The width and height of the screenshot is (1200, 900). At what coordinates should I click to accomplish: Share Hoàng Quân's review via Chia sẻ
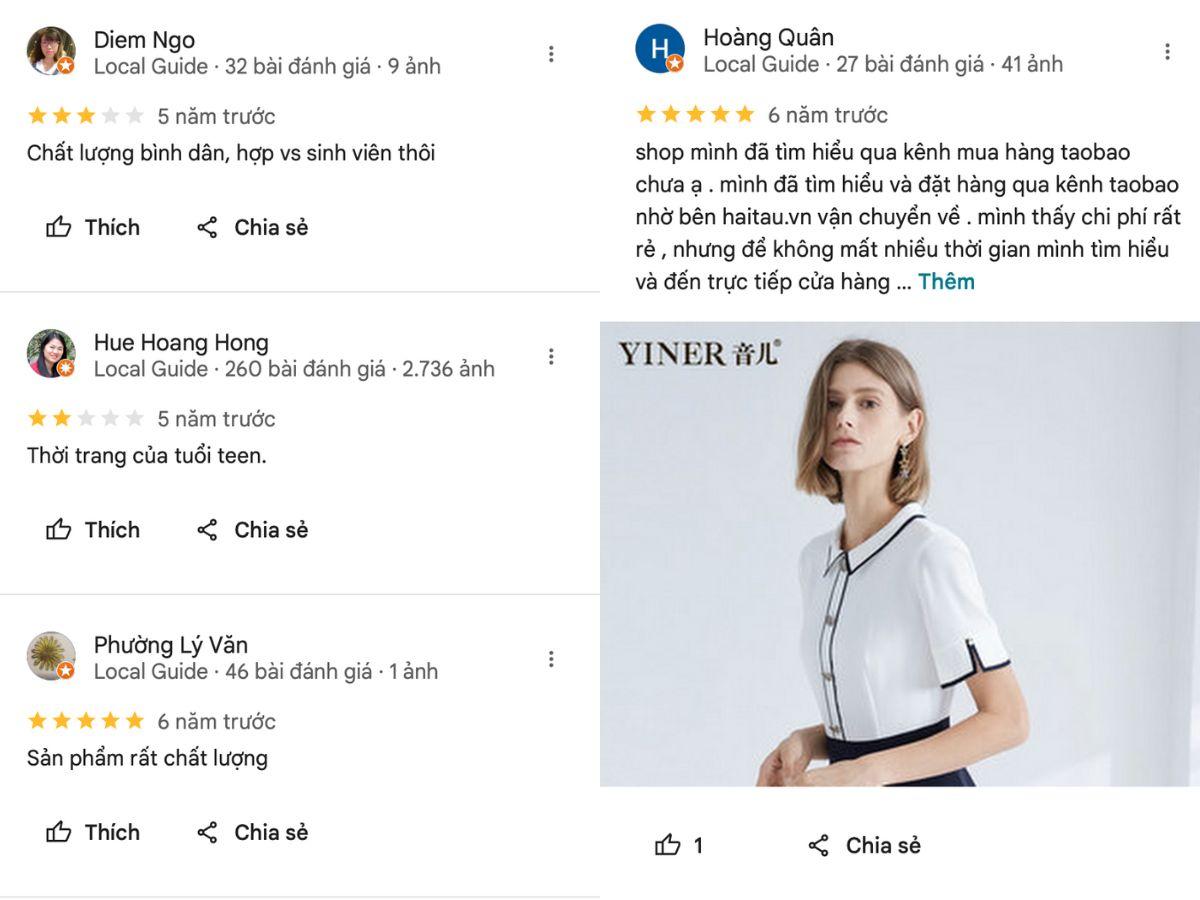(x=864, y=846)
